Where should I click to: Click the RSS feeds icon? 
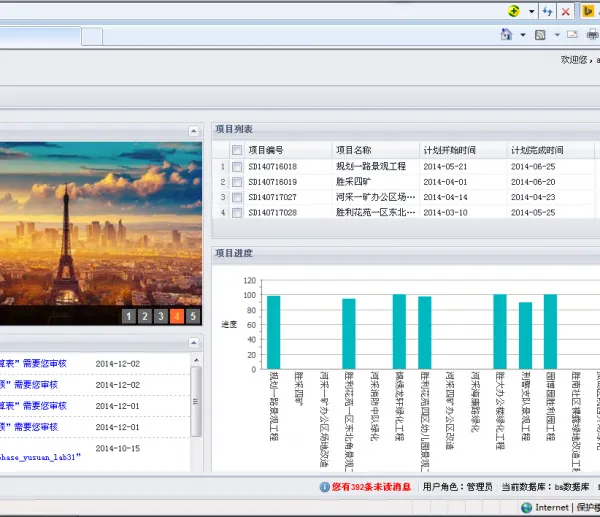pos(540,35)
